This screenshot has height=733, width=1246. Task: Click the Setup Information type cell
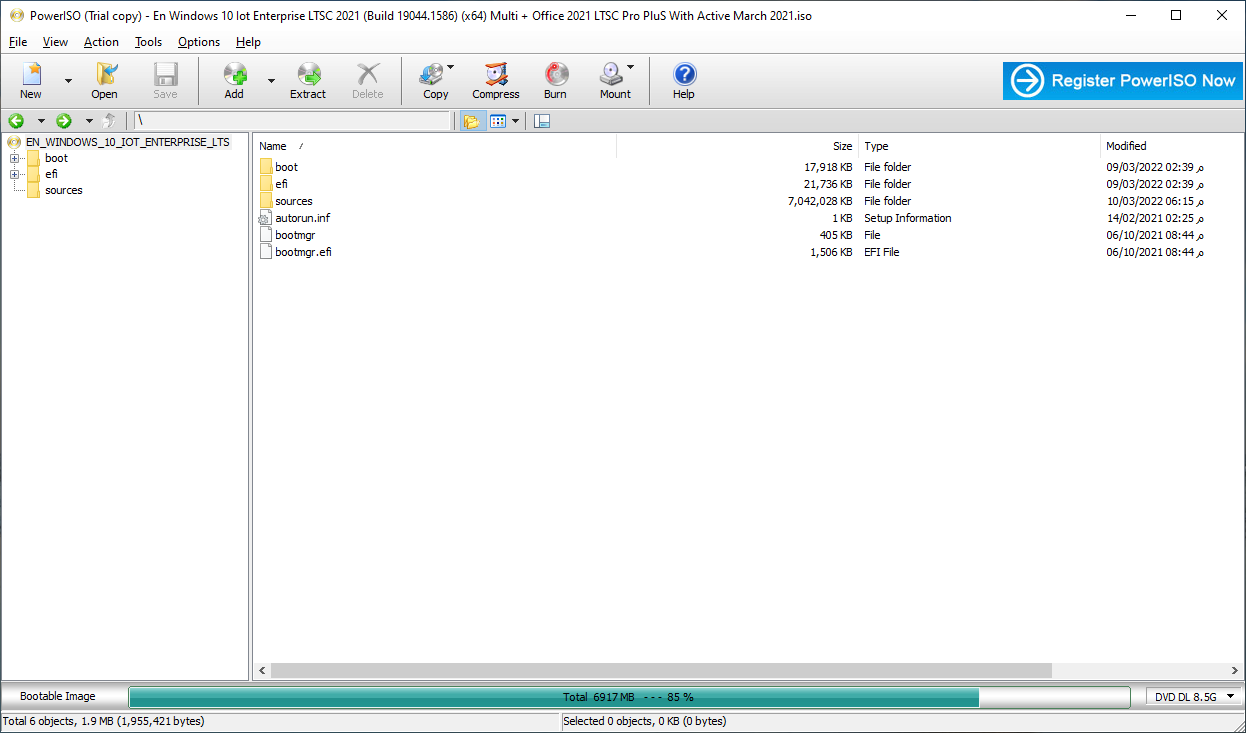[908, 218]
